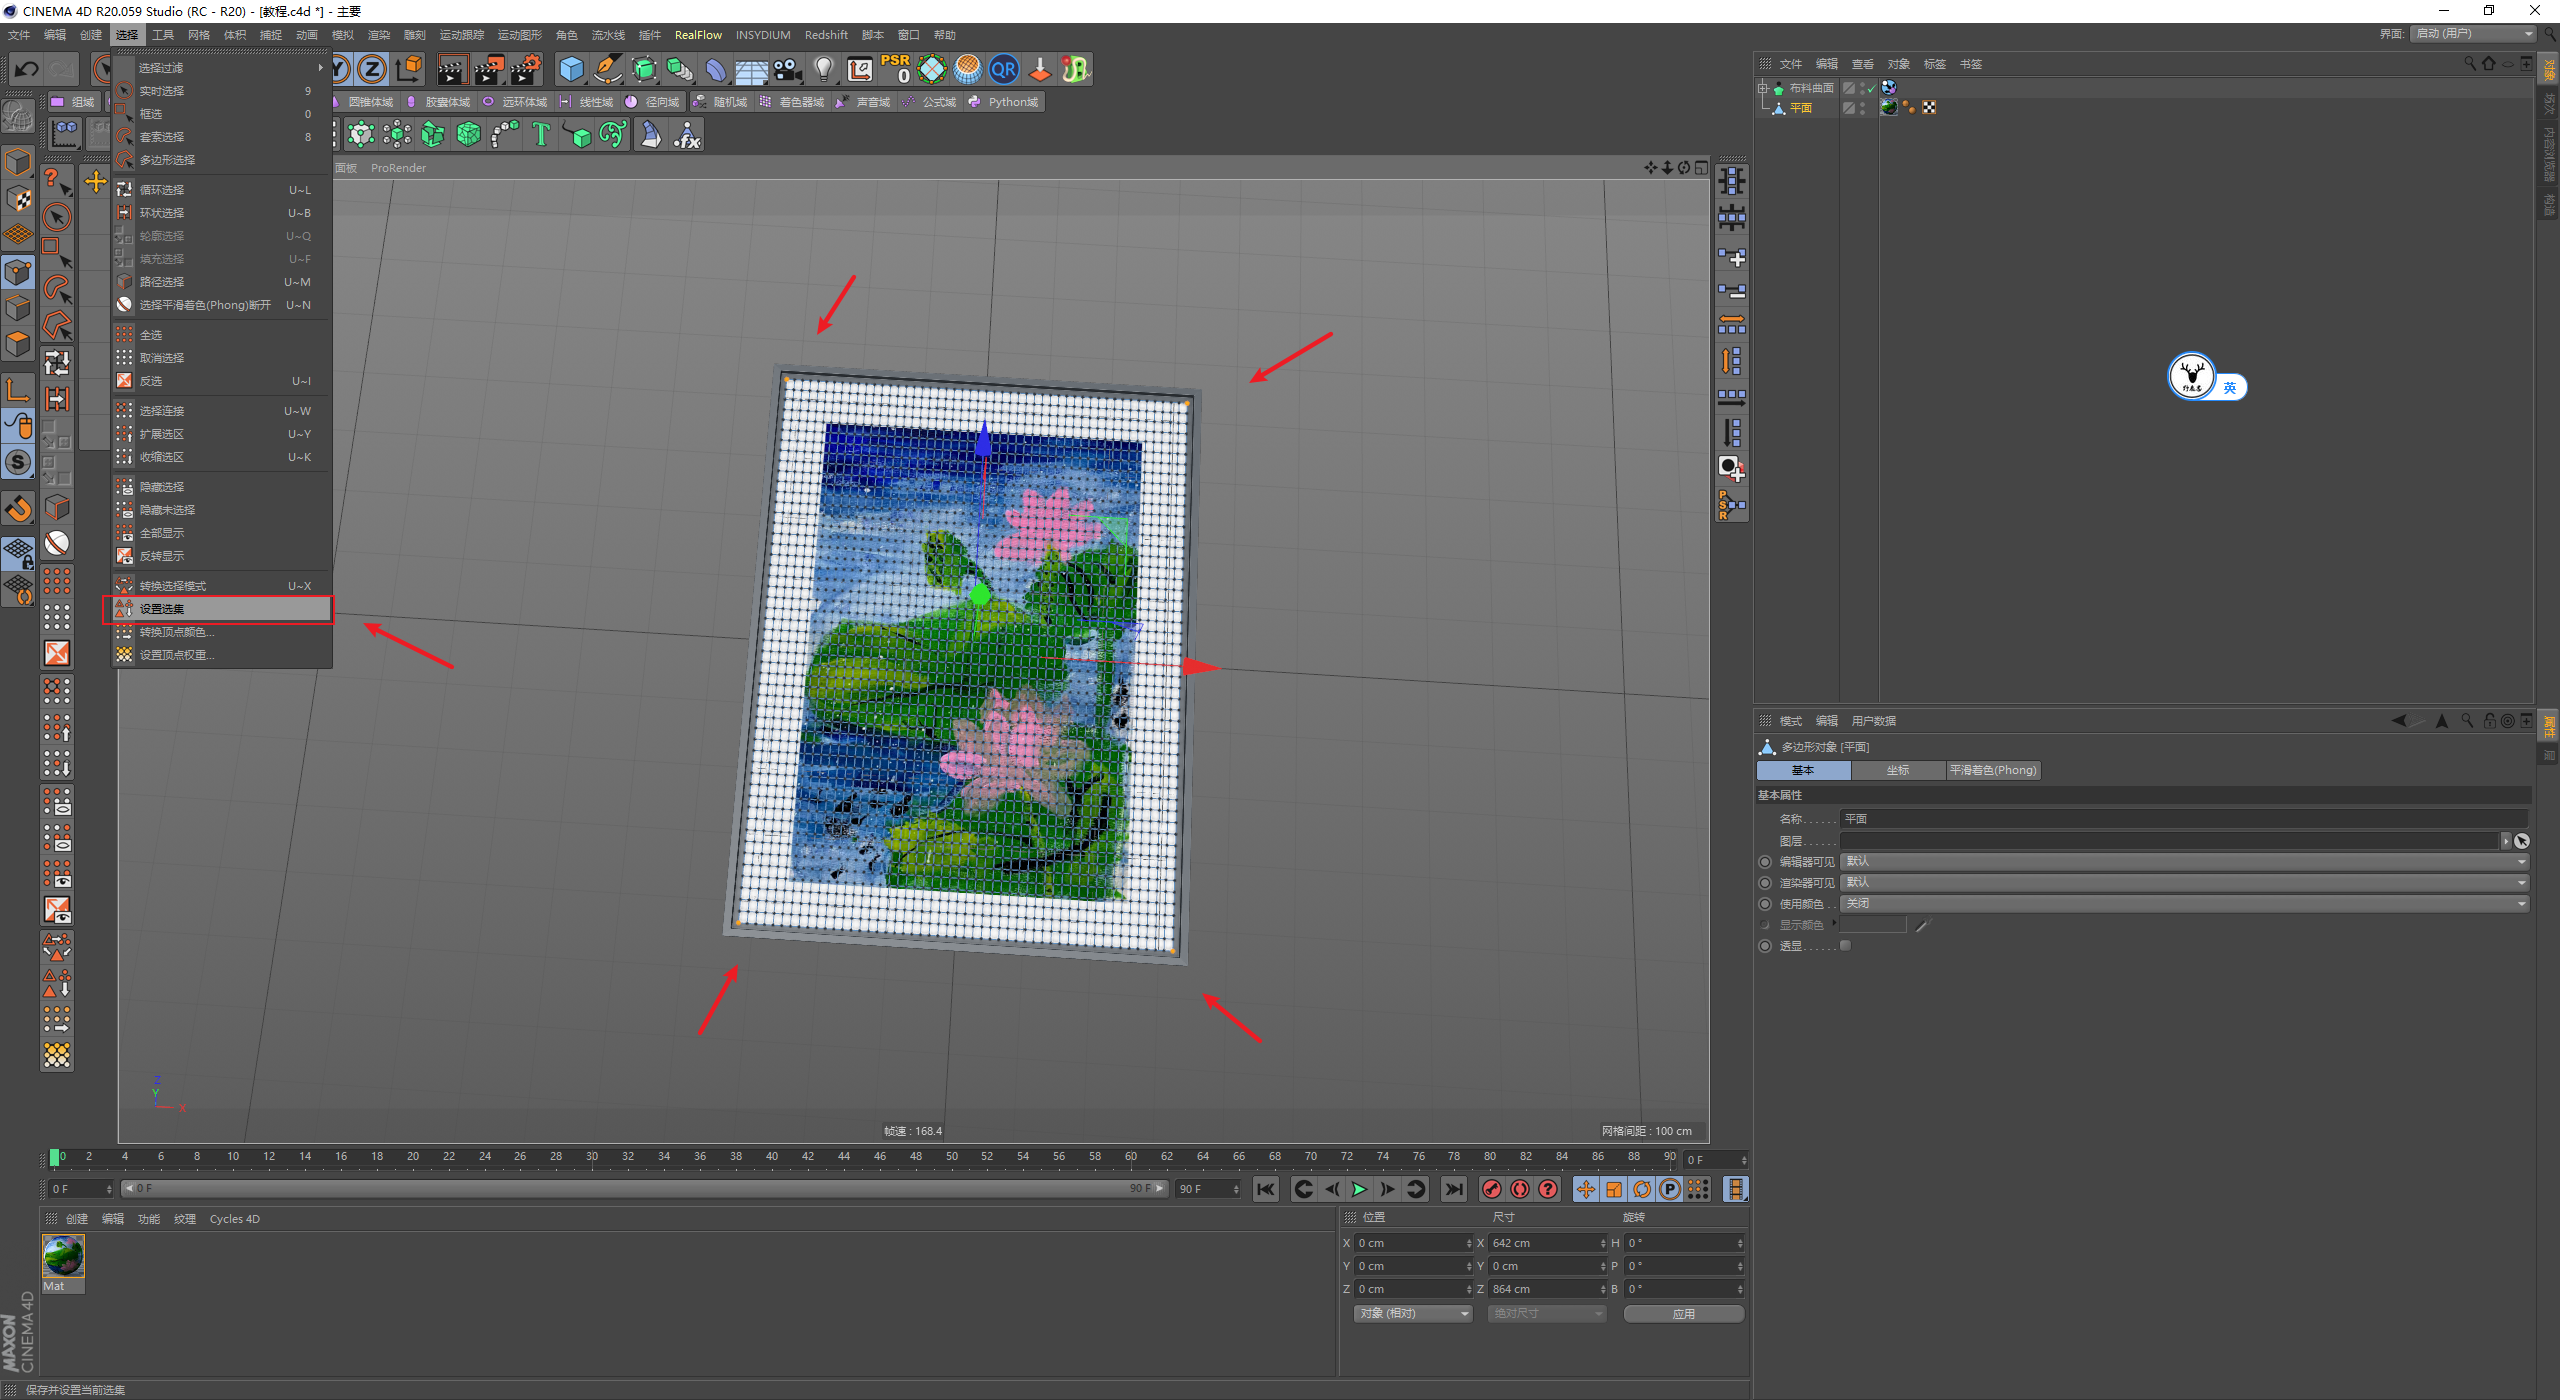Open the Render Settings clapper icon
The height and width of the screenshot is (1400, 2560).
click(x=525, y=69)
